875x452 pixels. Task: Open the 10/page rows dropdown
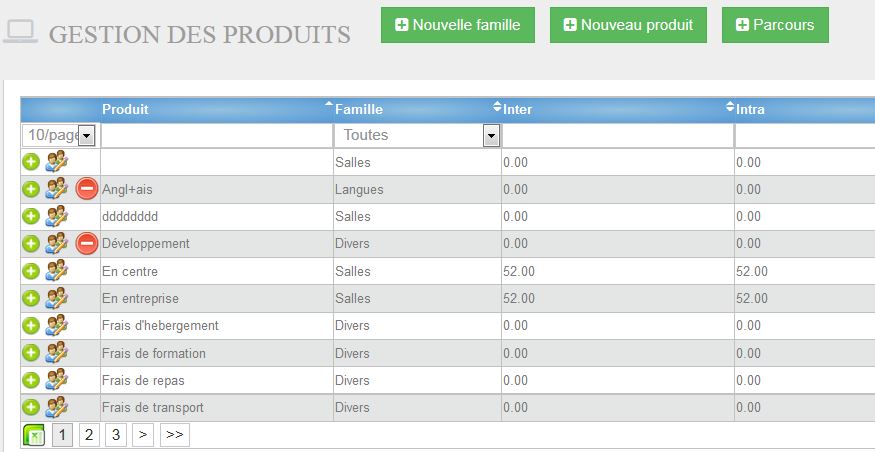(59, 135)
